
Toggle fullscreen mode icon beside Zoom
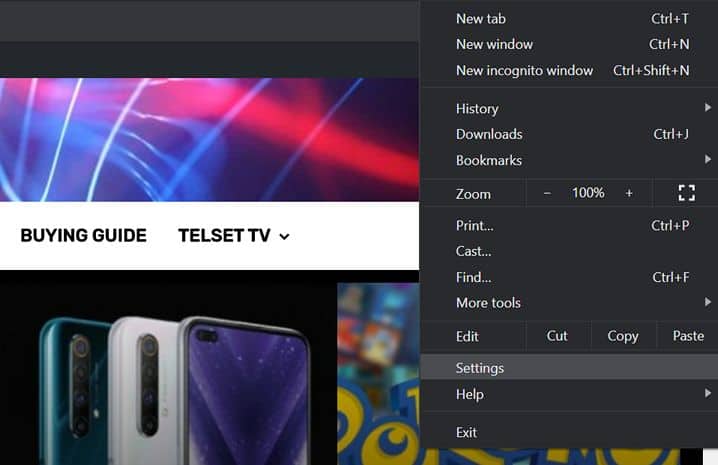pos(686,193)
